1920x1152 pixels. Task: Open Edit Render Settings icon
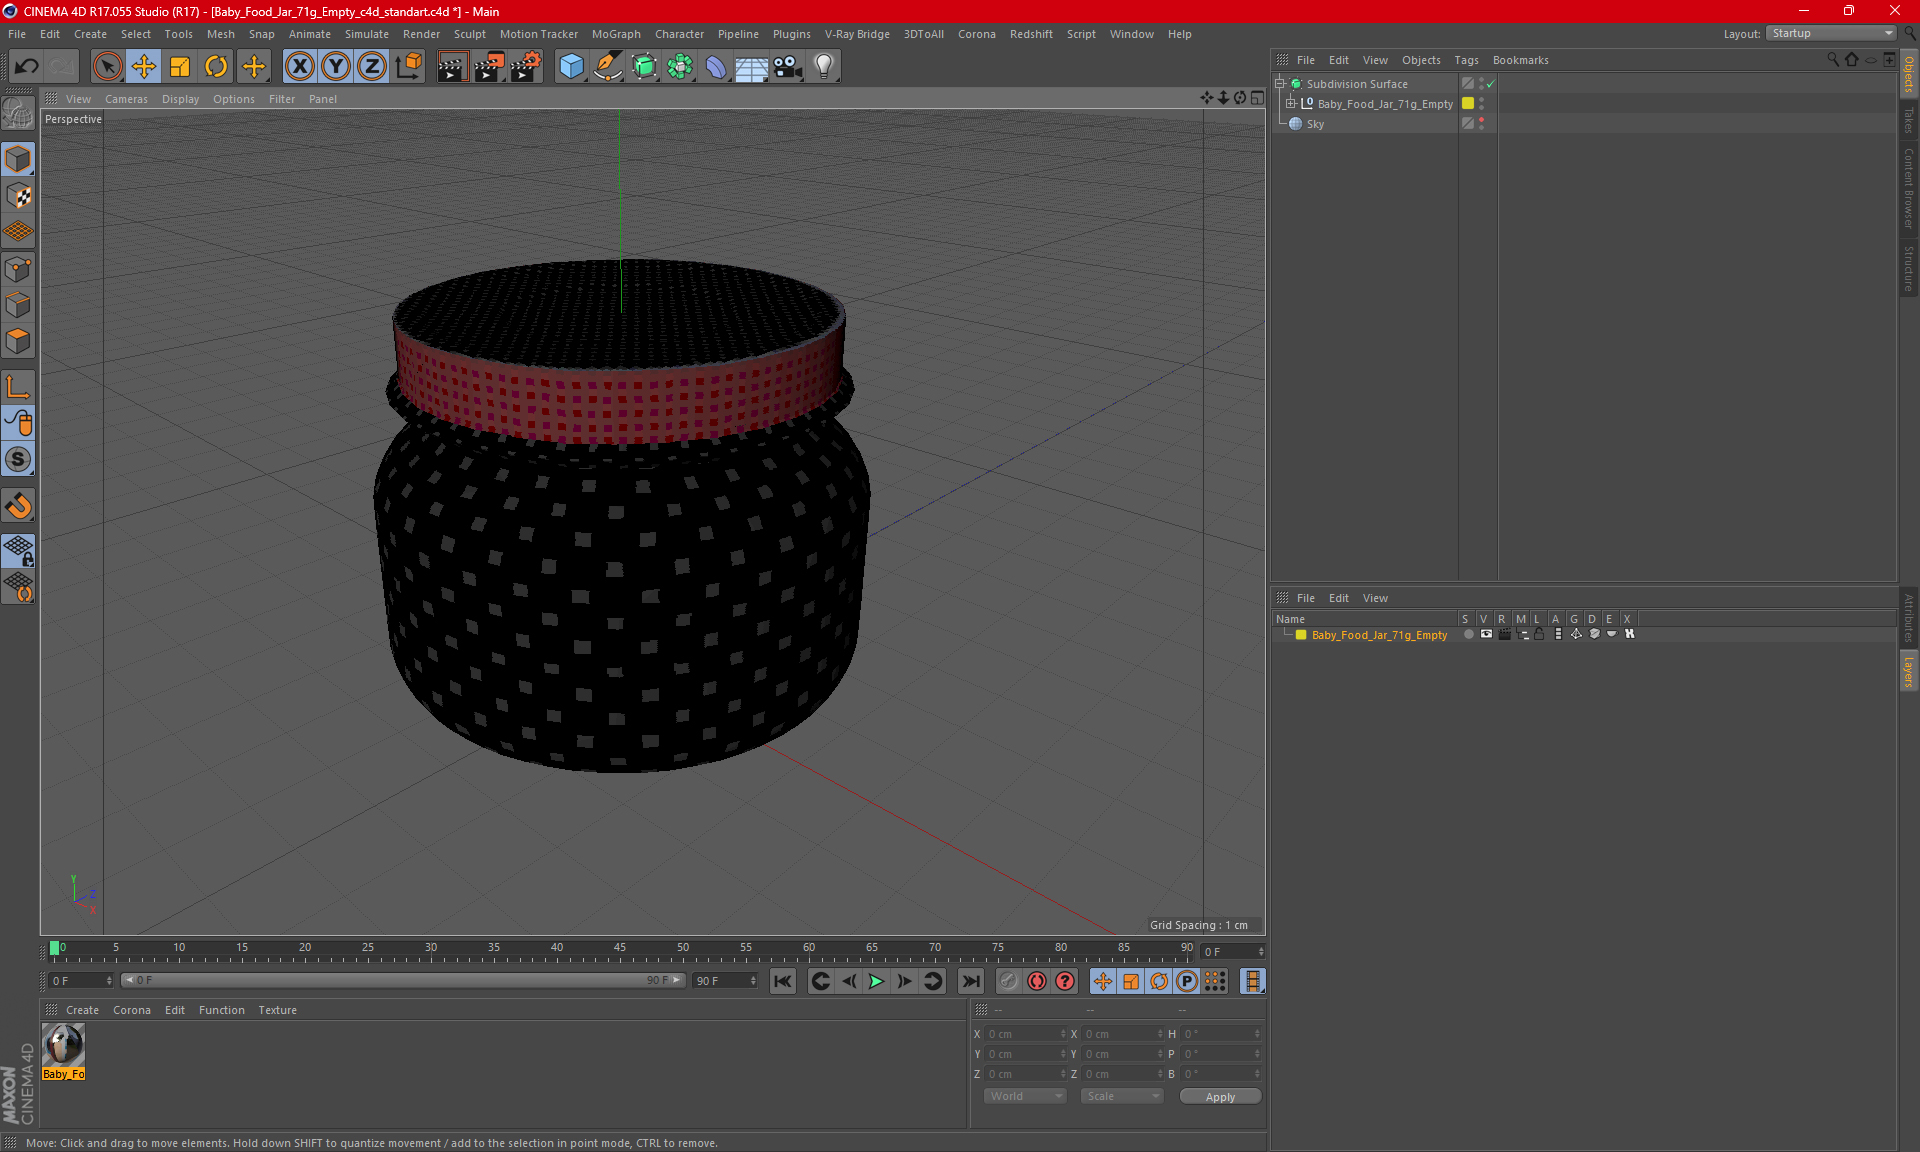(526, 66)
